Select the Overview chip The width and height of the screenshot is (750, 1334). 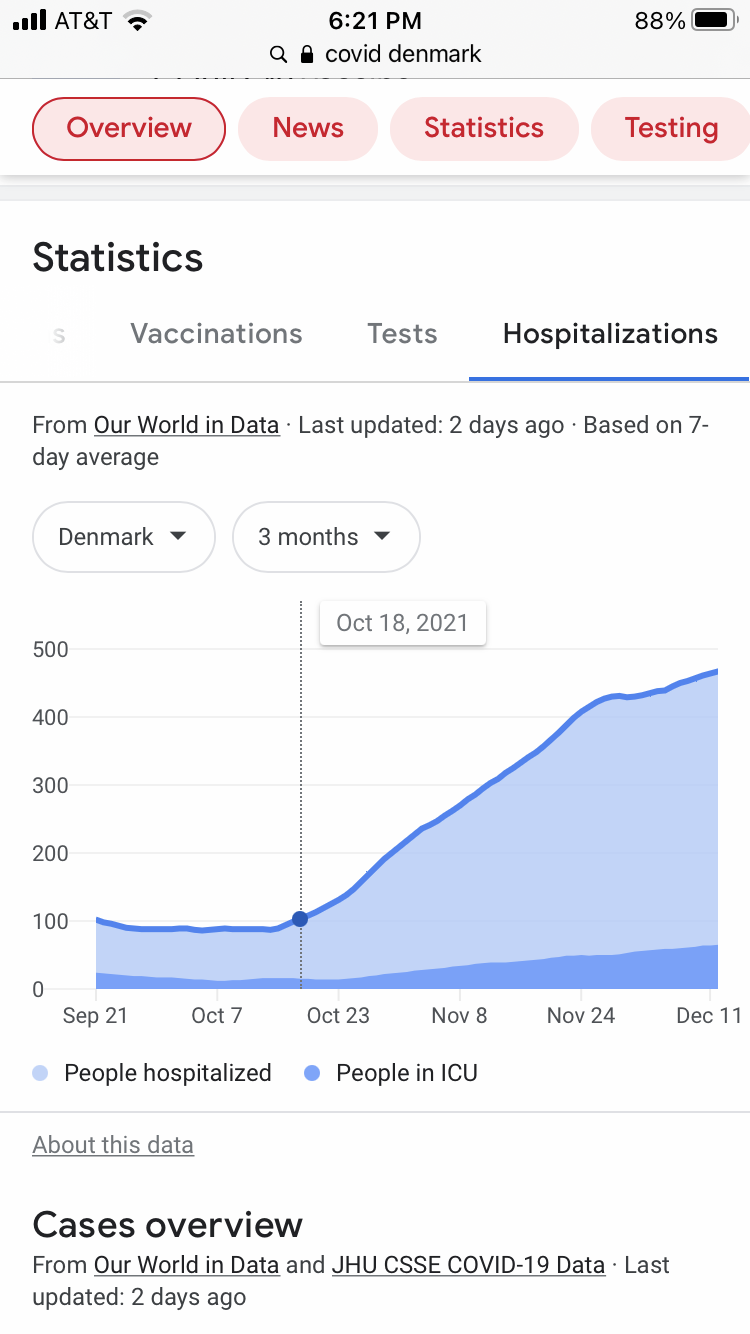129,128
